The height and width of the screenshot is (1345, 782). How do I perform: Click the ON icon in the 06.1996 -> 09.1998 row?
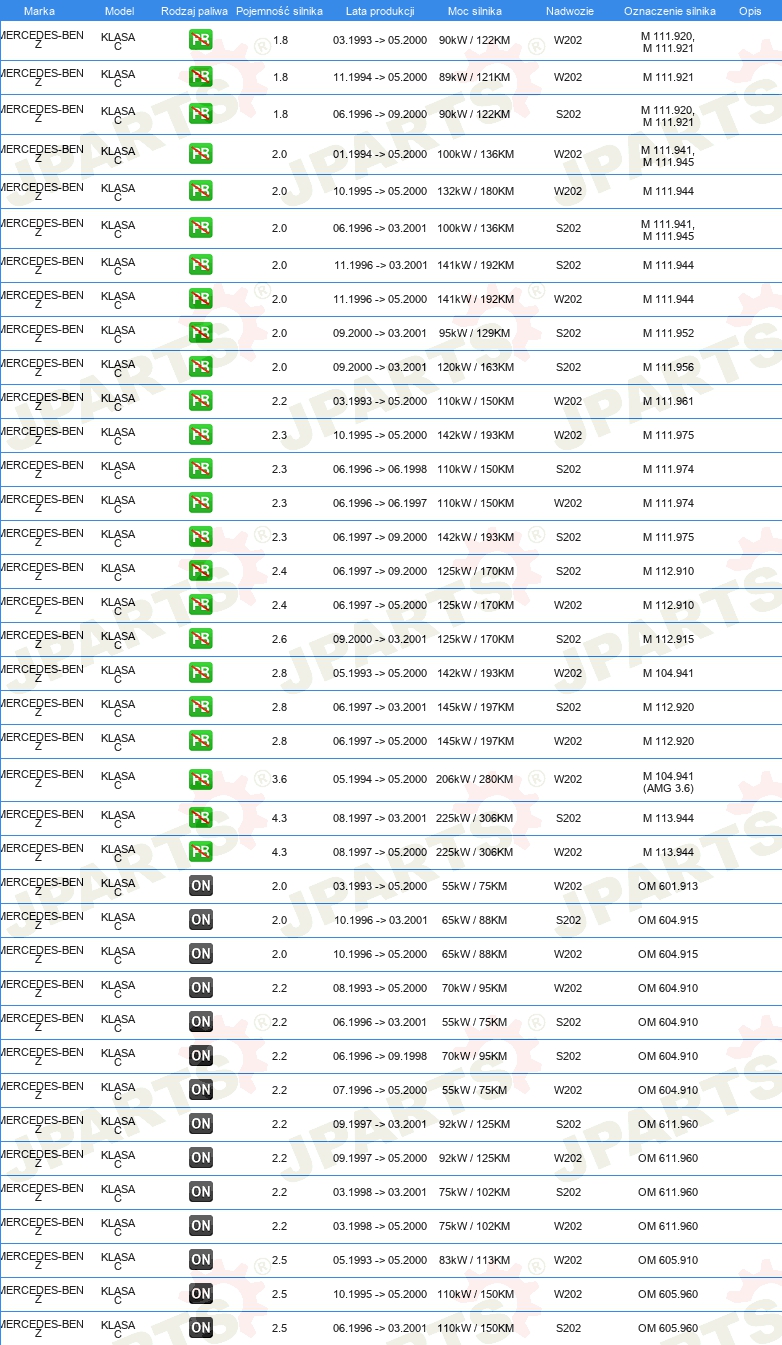[x=201, y=1056]
